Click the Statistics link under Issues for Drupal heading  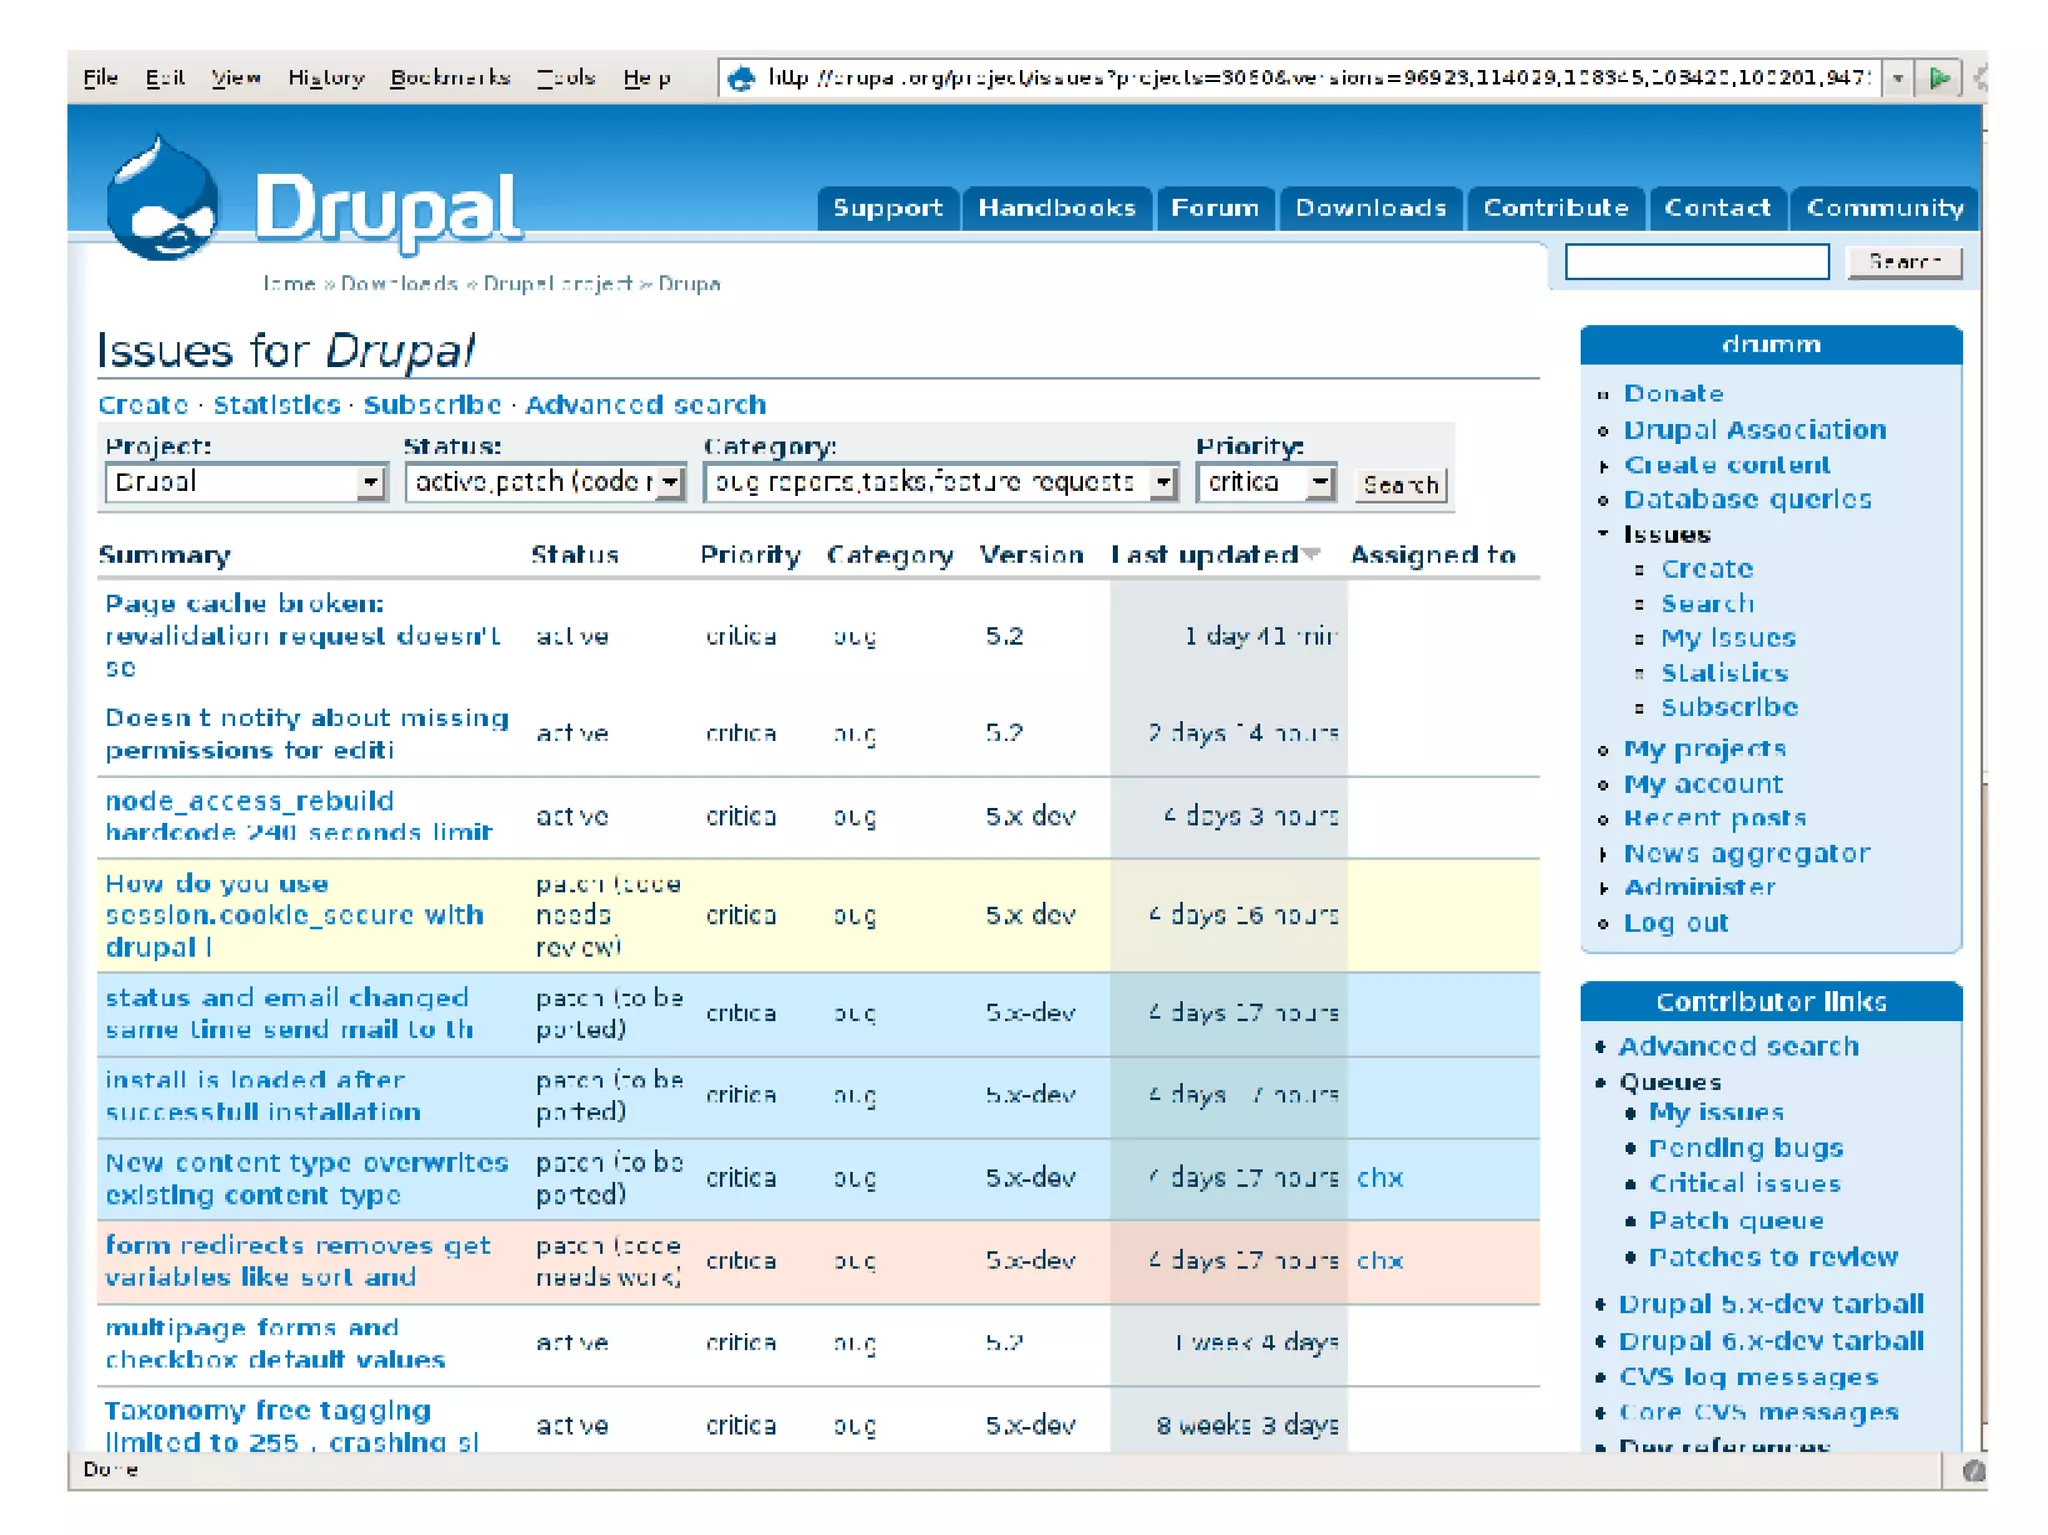tap(277, 405)
